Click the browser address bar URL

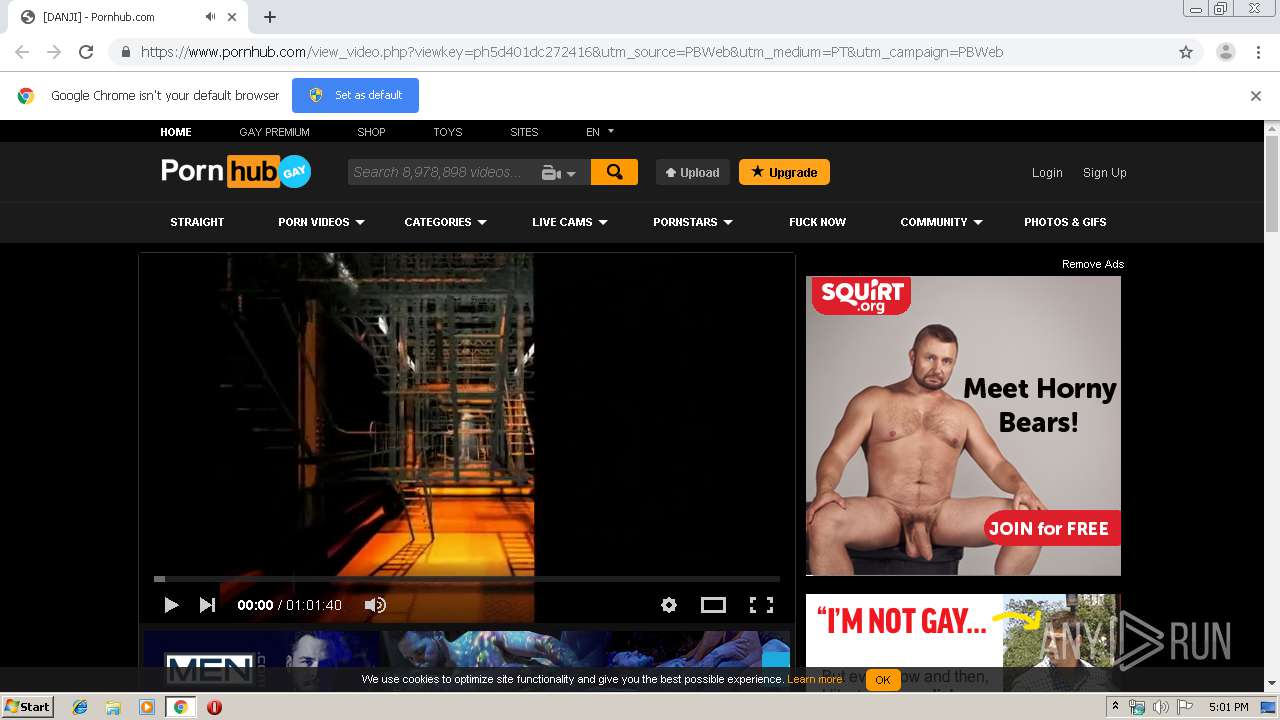tap(572, 52)
